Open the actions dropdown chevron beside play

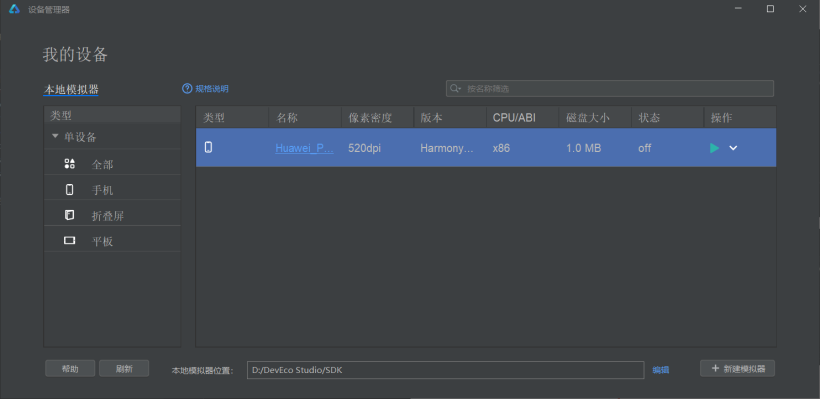pos(733,148)
